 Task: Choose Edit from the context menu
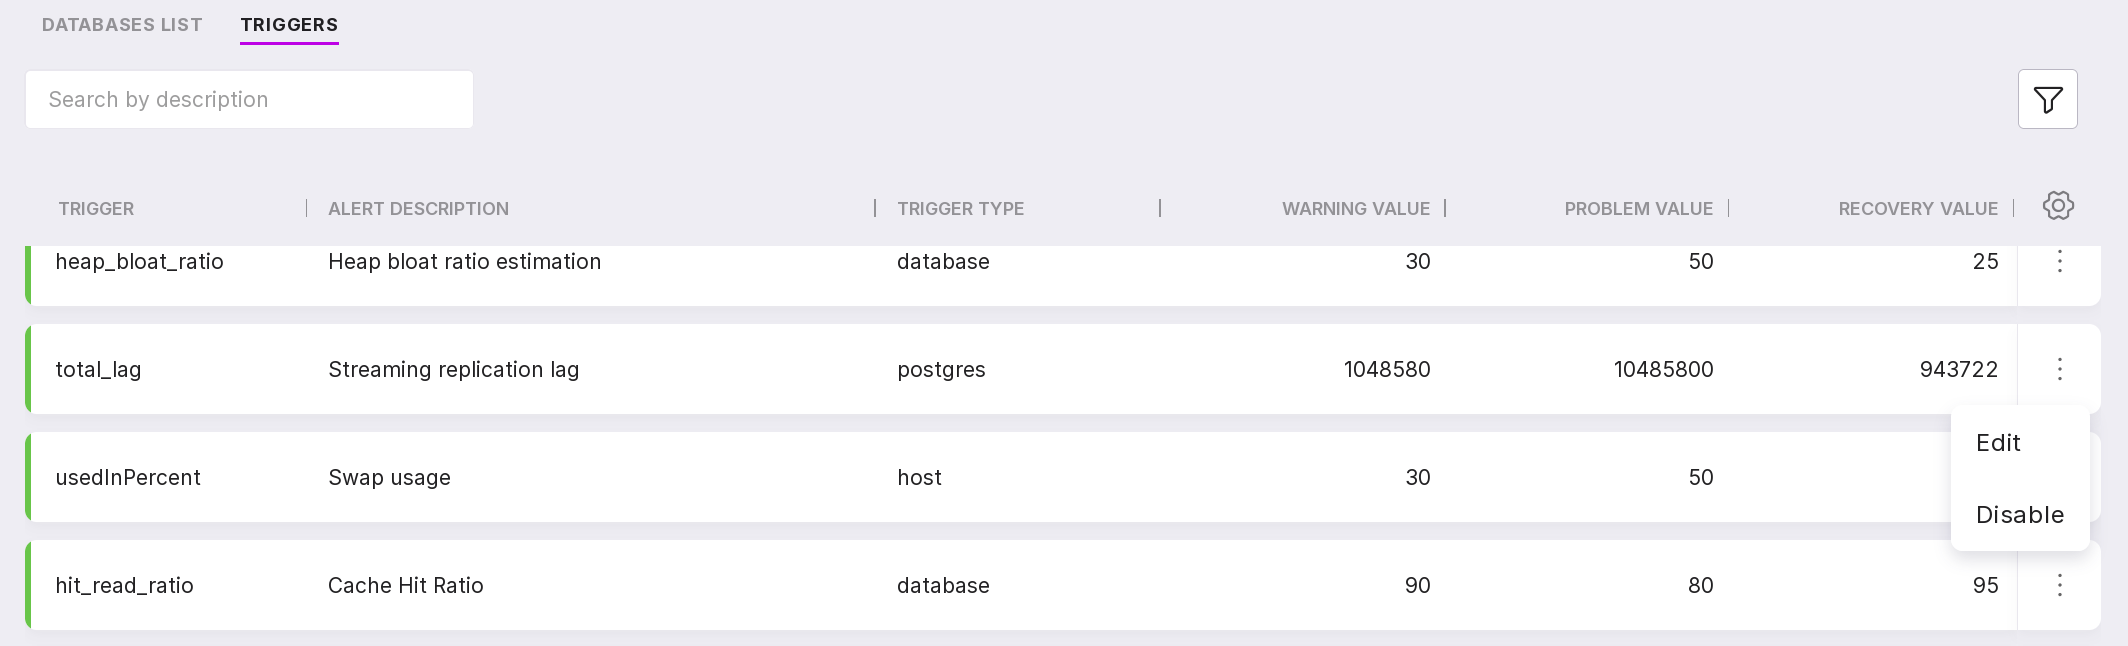click(1998, 443)
